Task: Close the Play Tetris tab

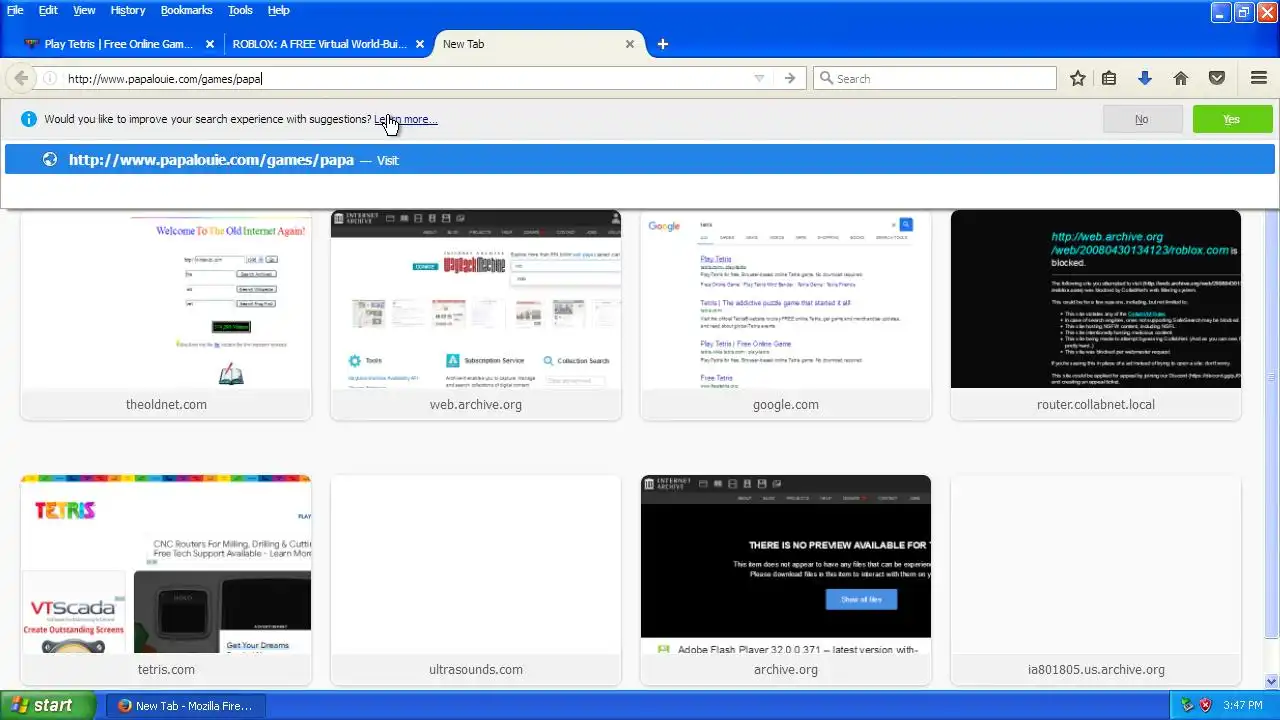Action: (210, 44)
